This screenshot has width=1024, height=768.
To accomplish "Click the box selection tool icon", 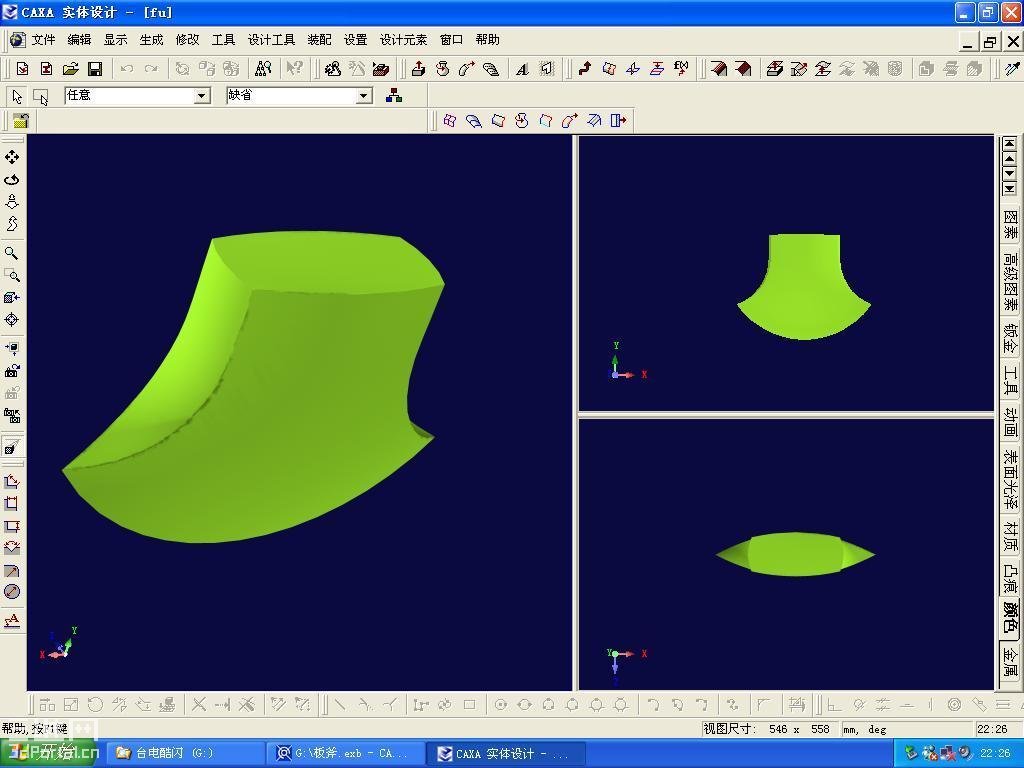I will coord(40,97).
